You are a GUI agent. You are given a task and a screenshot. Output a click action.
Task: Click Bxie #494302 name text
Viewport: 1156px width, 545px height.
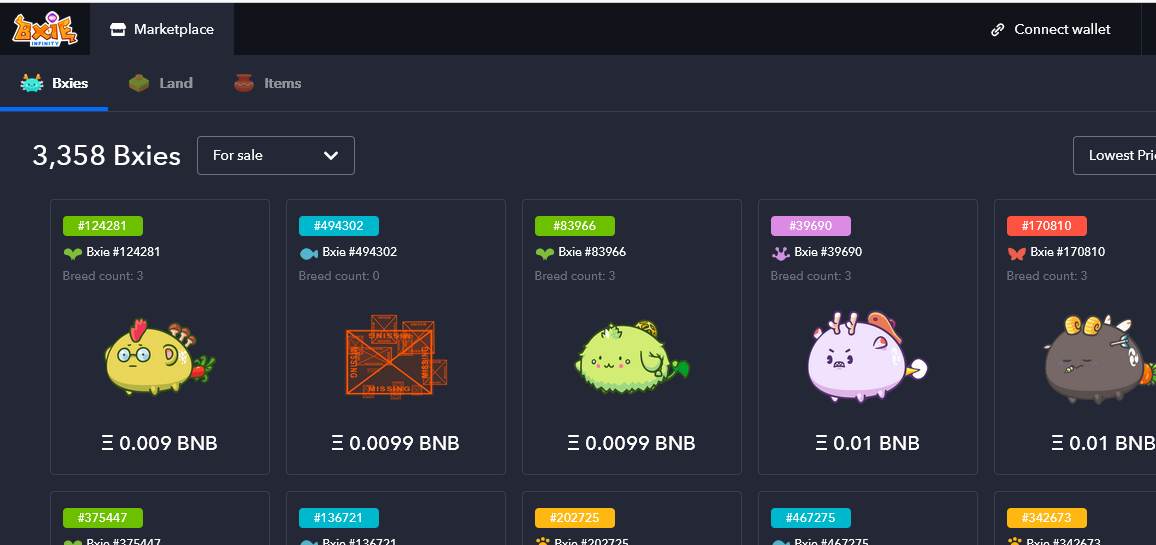pos(360,252)
